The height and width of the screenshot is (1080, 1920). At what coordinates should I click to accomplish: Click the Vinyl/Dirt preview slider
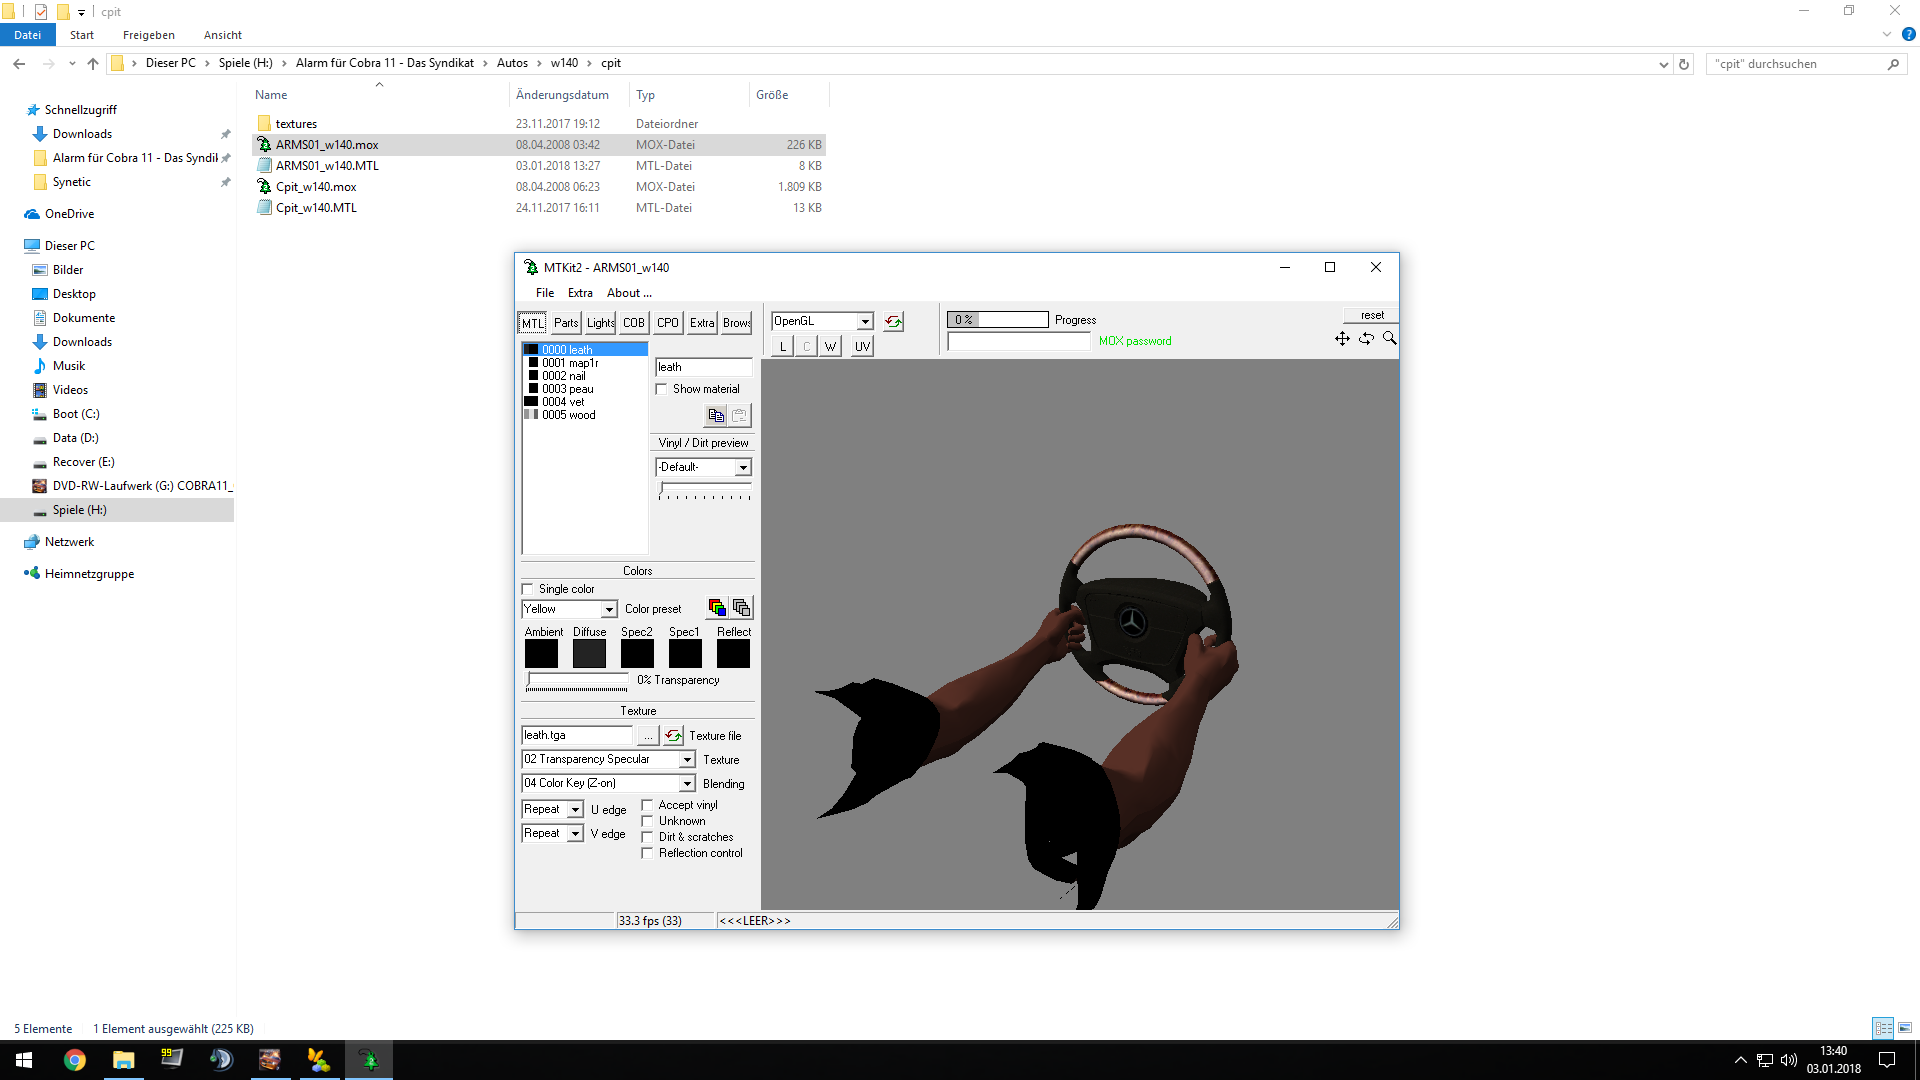pos(704,491)
